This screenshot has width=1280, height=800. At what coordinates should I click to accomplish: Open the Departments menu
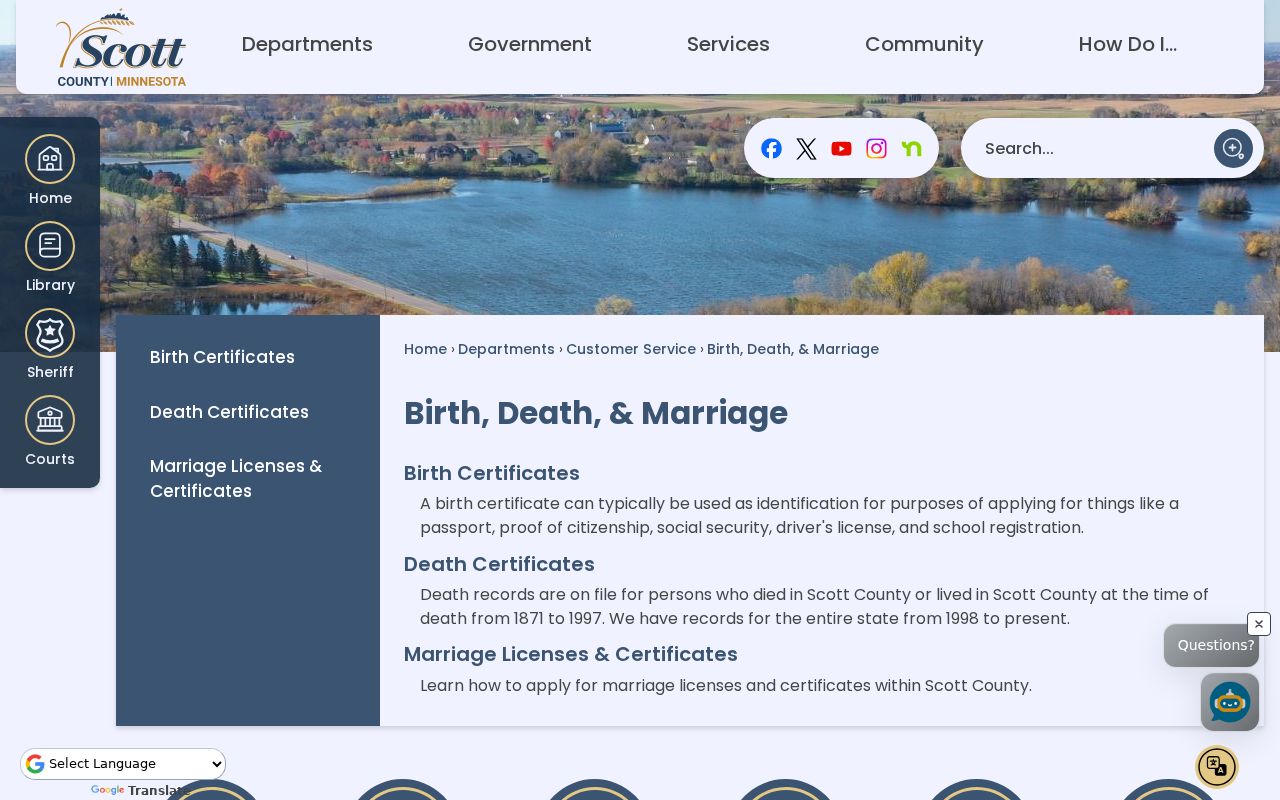(307, 44)
